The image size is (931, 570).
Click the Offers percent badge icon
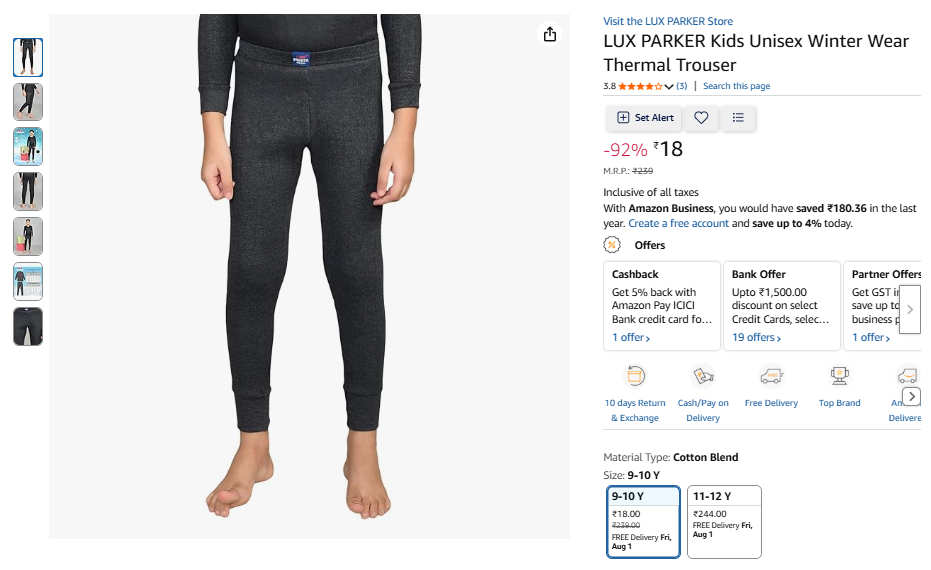pos(612,245)
